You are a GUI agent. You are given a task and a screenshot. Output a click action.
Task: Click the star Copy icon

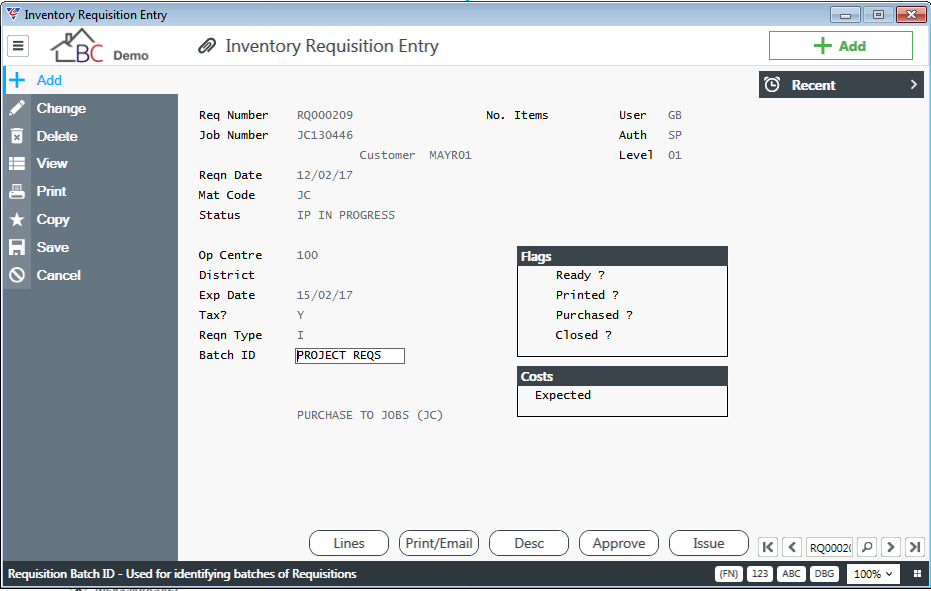pos(17,219)
